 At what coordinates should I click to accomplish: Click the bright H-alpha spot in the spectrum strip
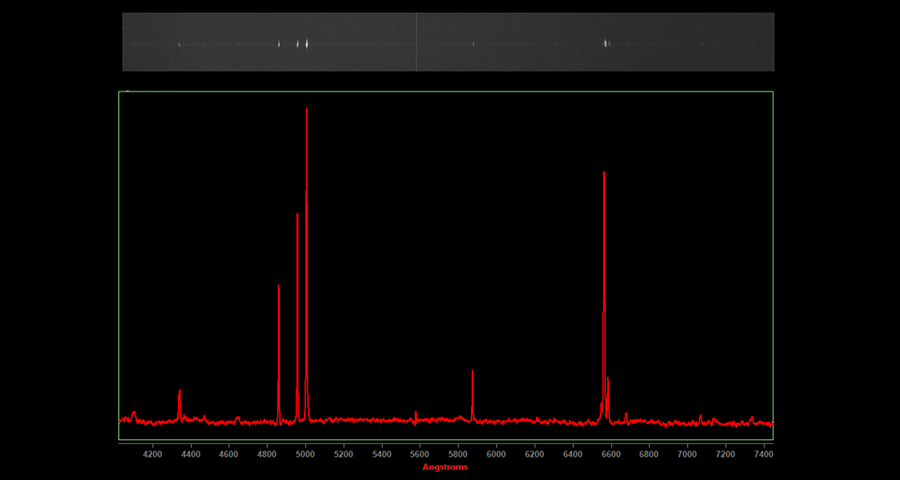(605, 43)
